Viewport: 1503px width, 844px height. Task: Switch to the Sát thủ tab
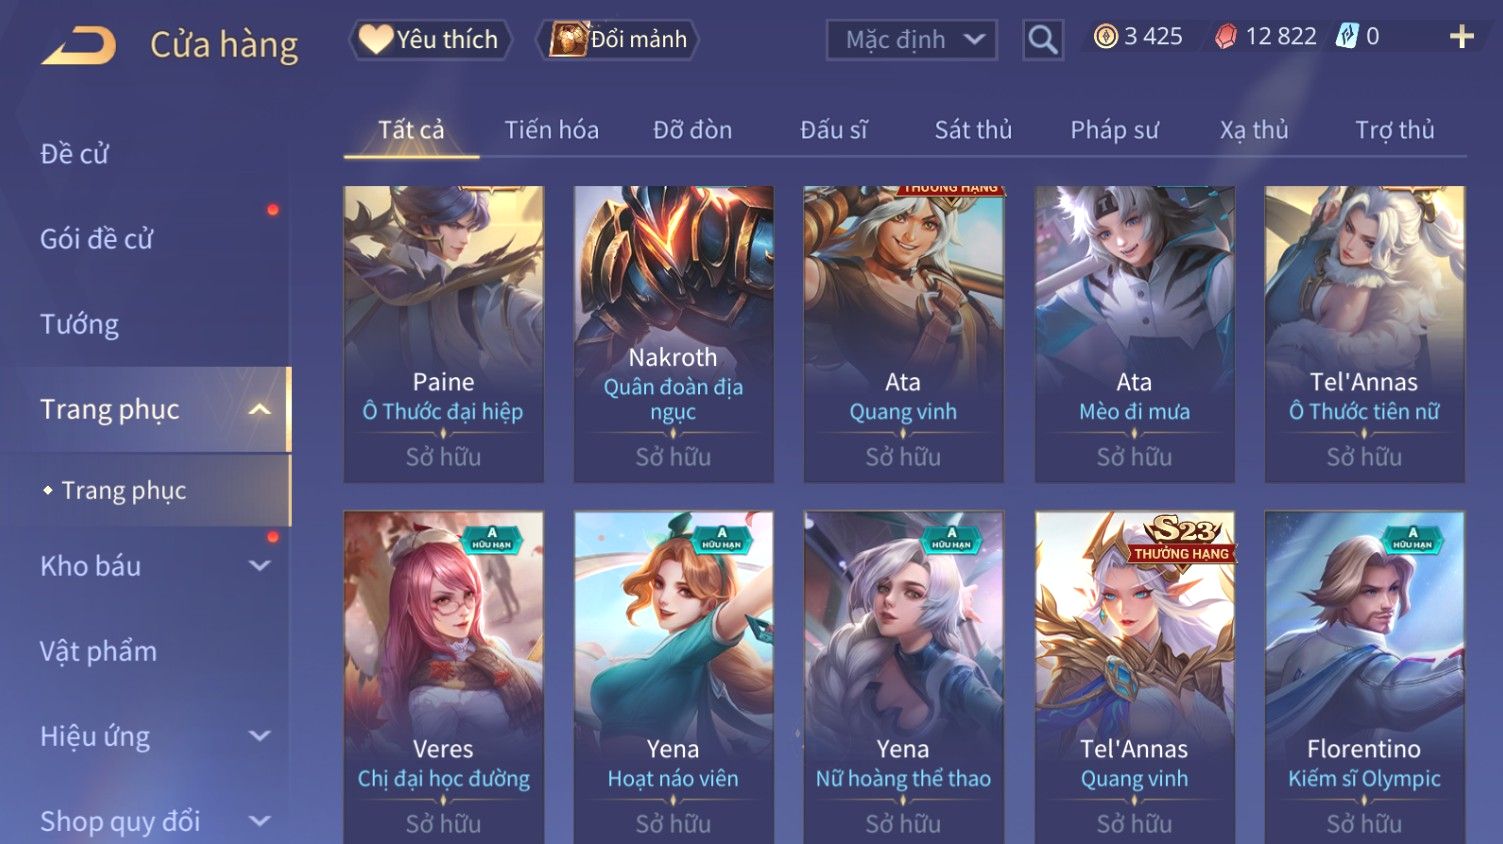click(x=973, y=130)
